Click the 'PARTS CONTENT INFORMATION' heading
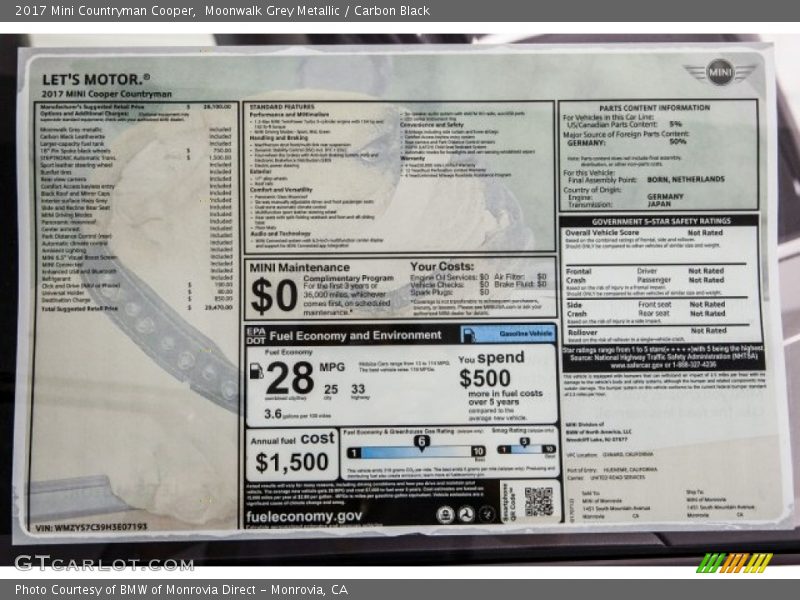The image size is (800, 600). pyautogui.click(x=655, y=108)
